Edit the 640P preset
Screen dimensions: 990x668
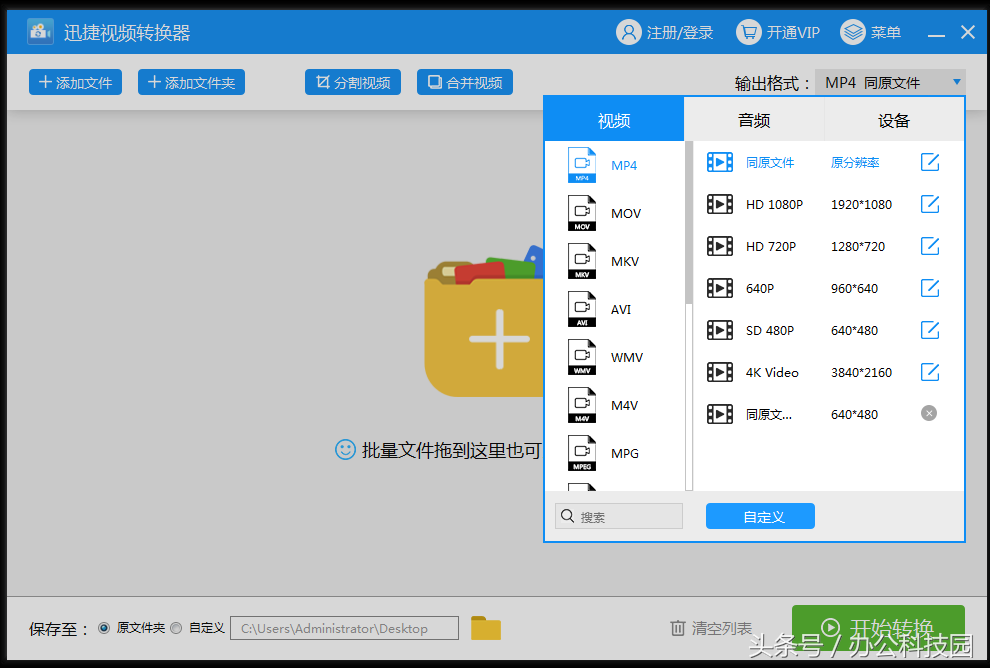[929, 288]
